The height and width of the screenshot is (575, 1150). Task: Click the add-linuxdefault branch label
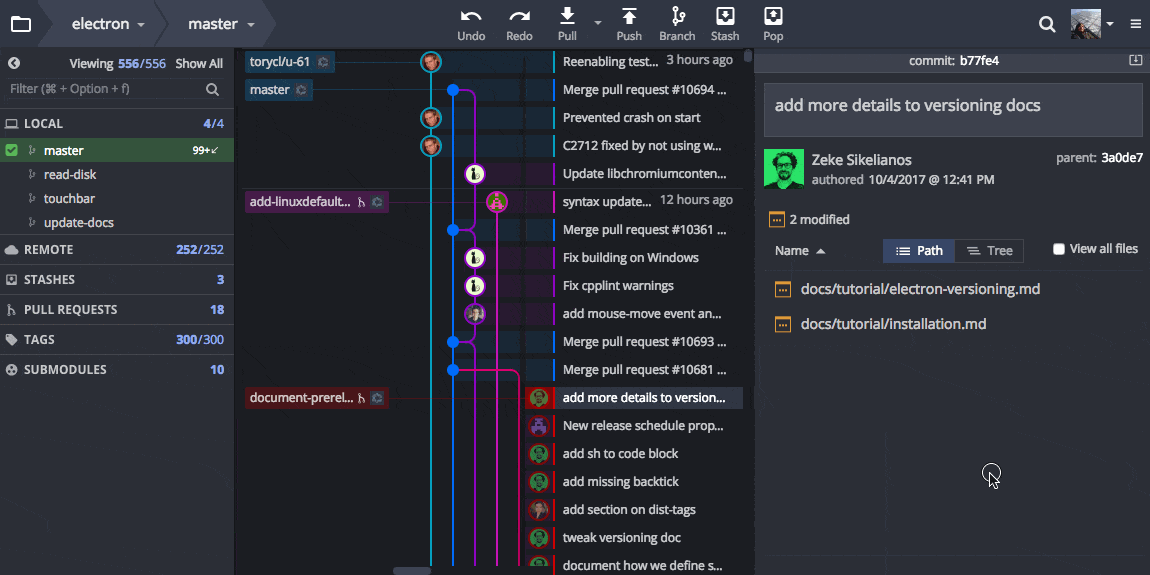coord(317,202)
